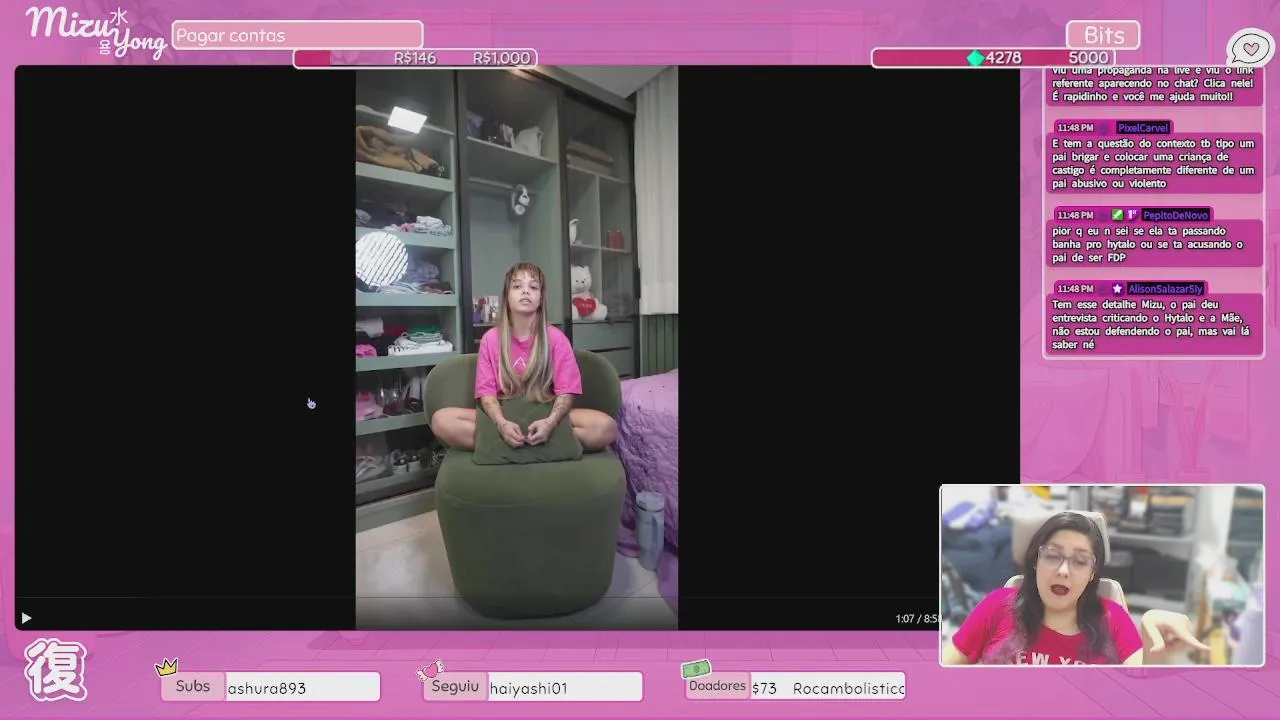Click the top chat message about propaganda link
Image resolution: width=1280 pixels, height=720 pixels.
1153,85
